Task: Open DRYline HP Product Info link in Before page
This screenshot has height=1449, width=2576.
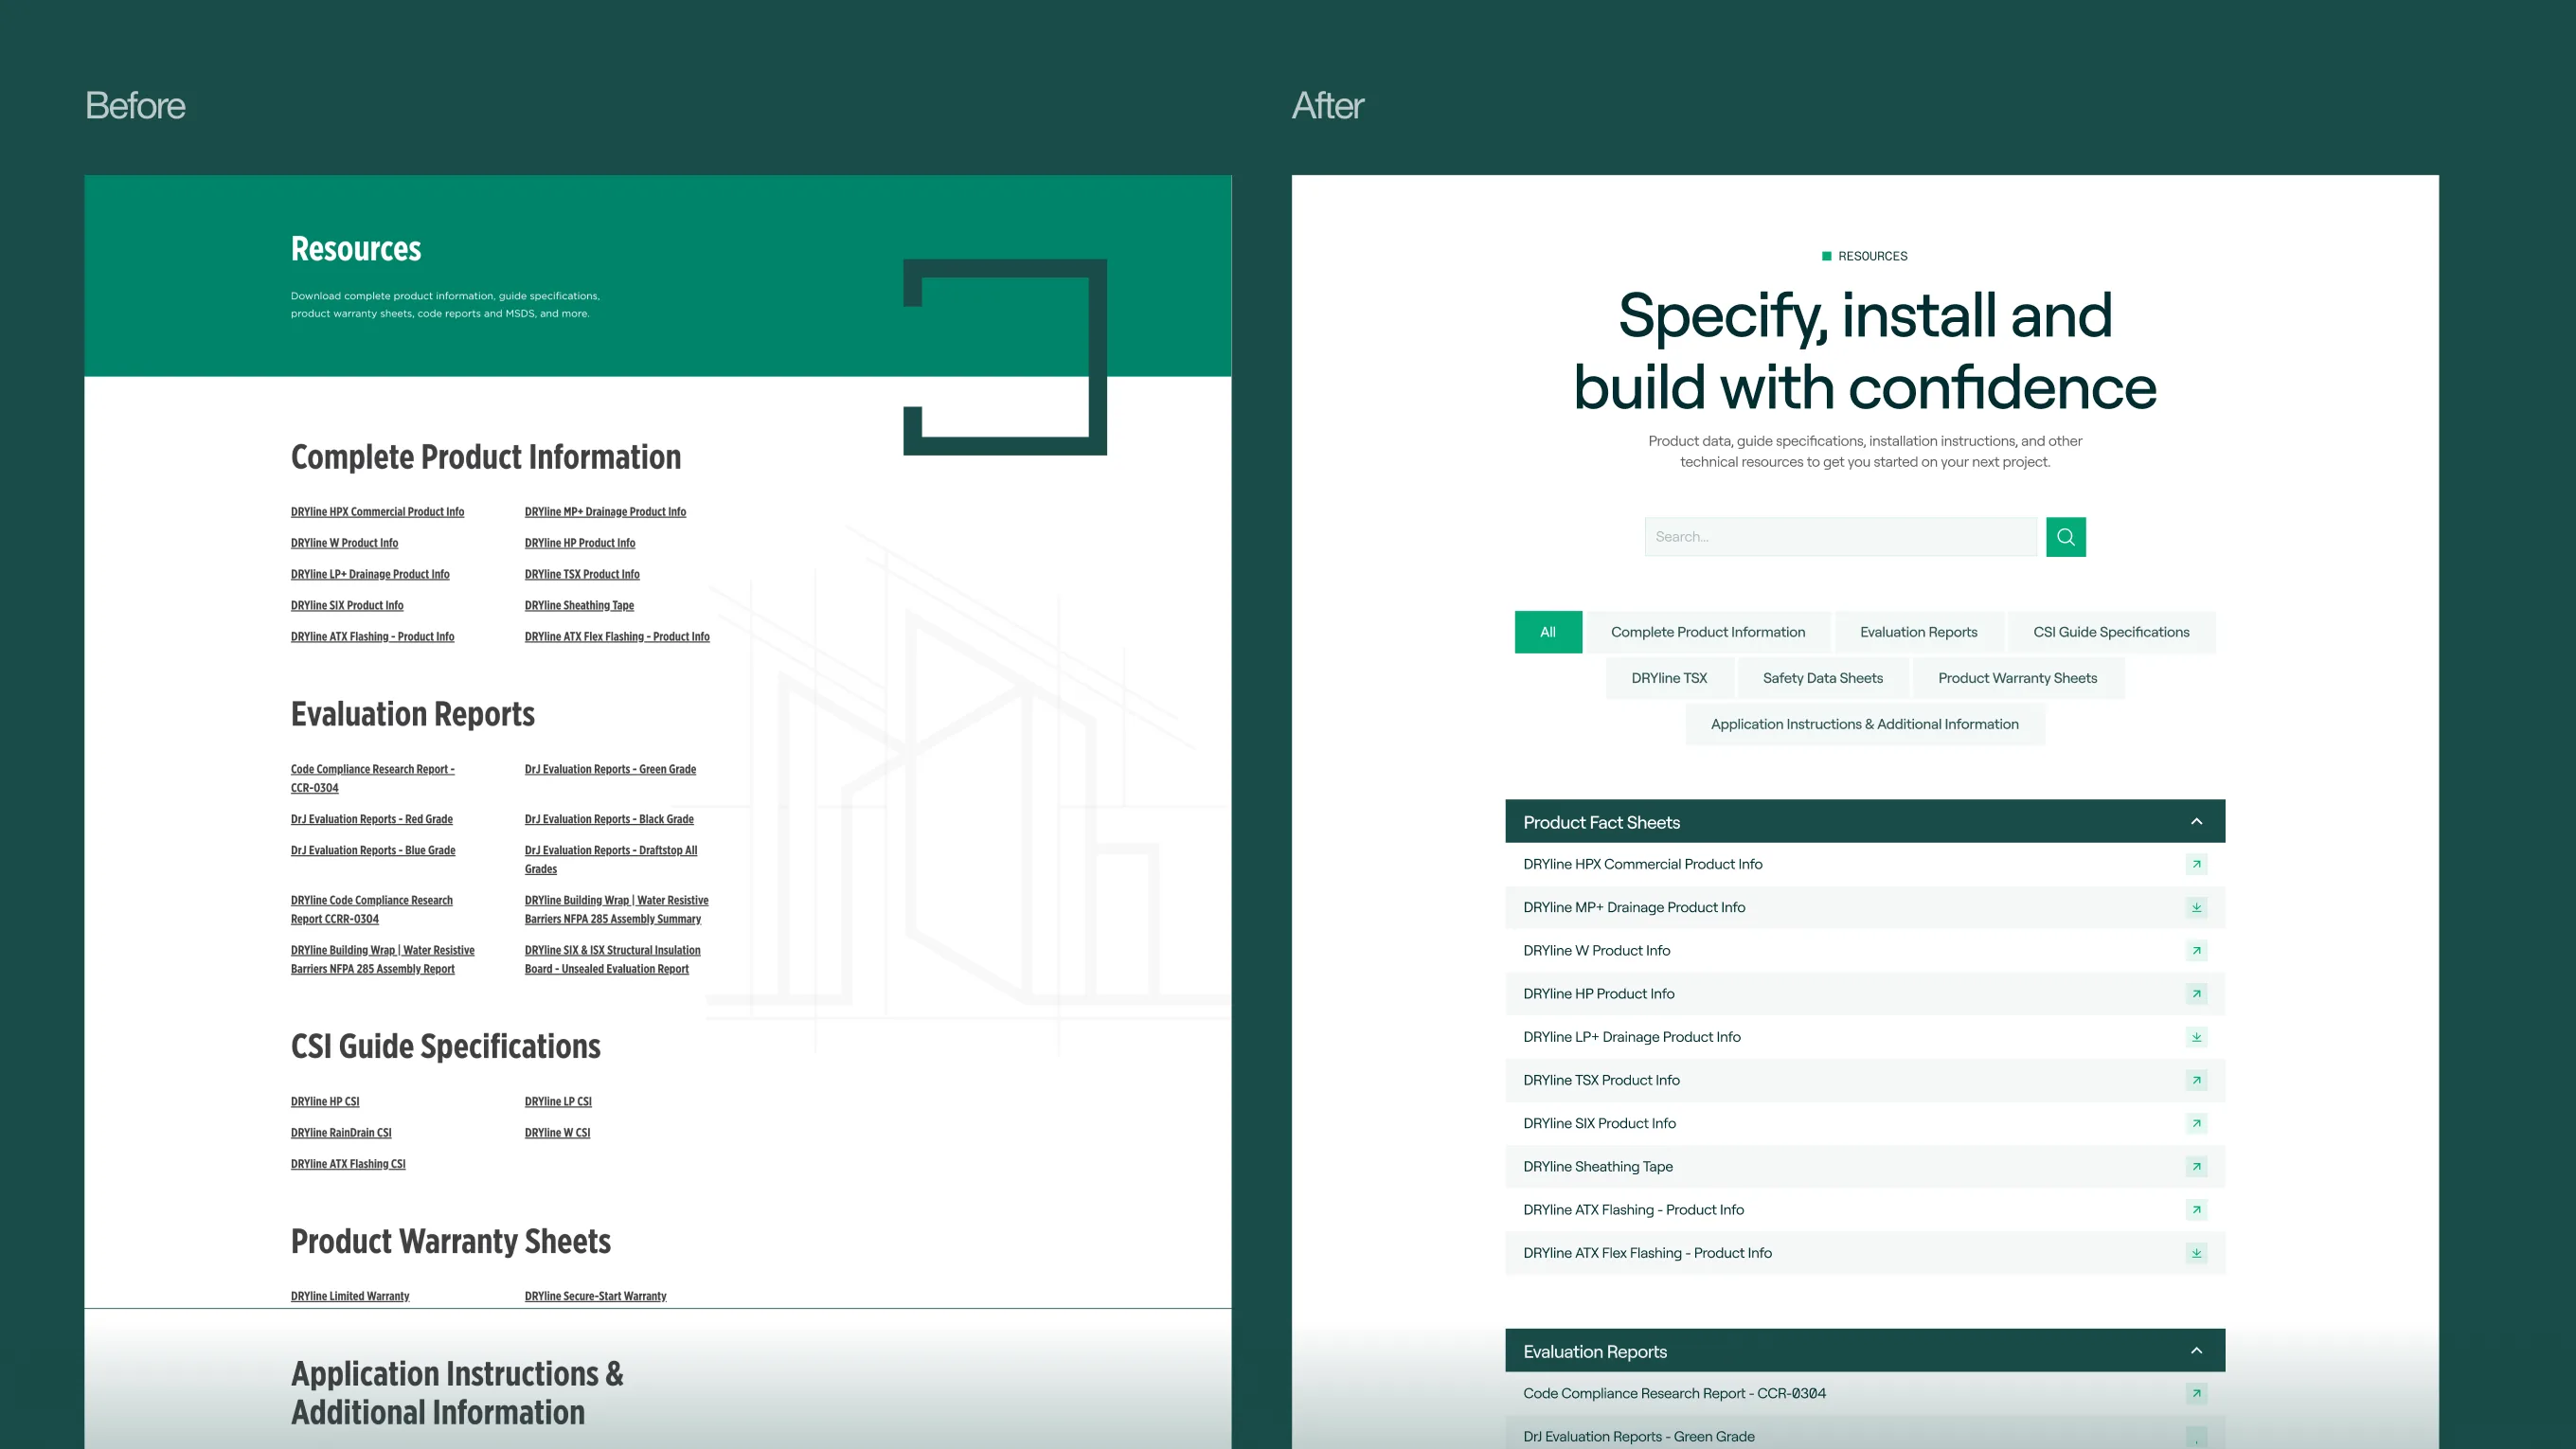Action: (x=580, y=543)
